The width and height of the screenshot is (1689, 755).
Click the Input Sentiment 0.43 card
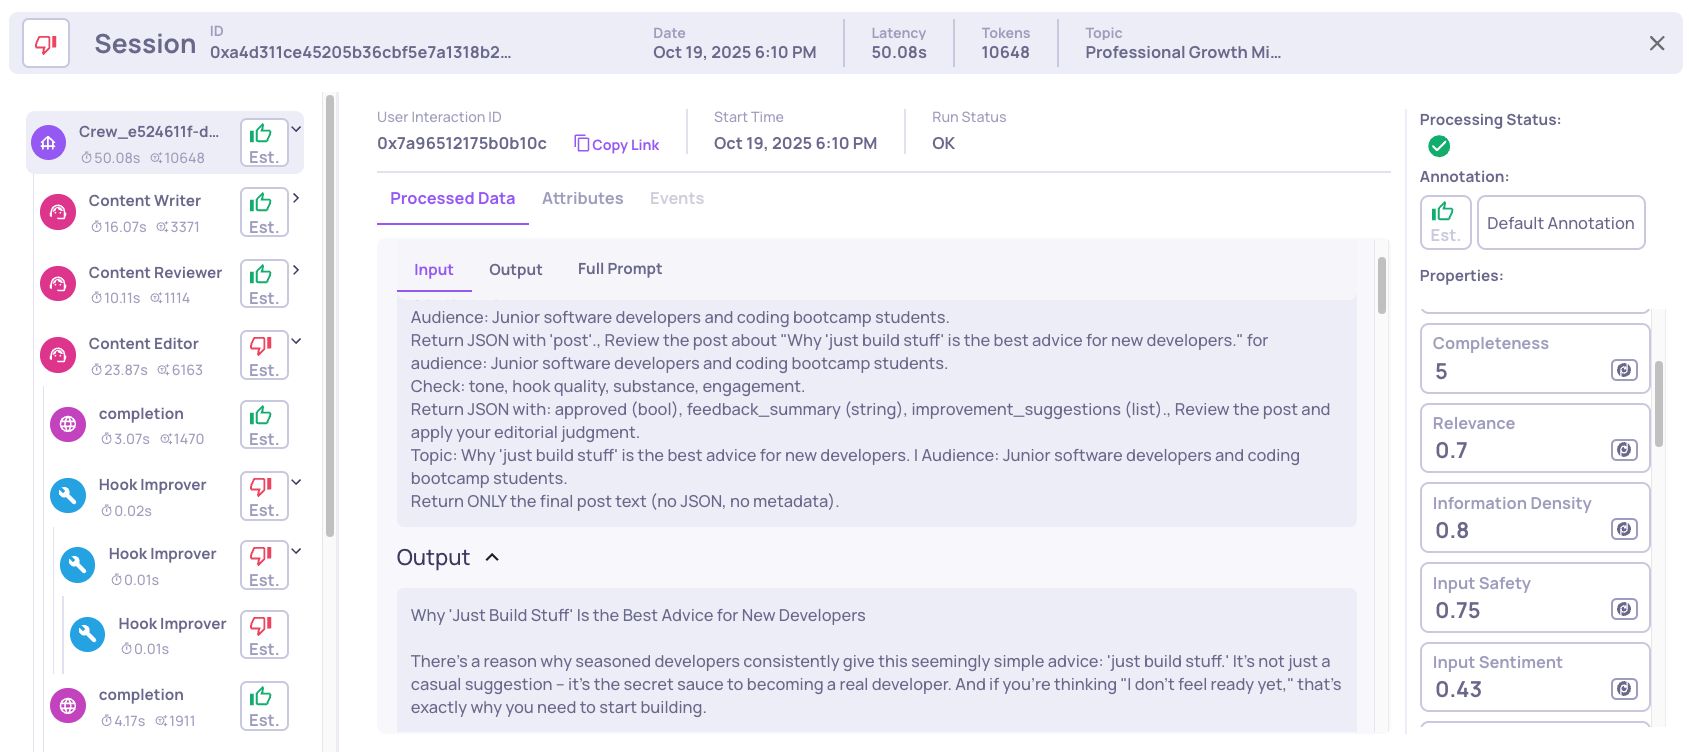1535,677
